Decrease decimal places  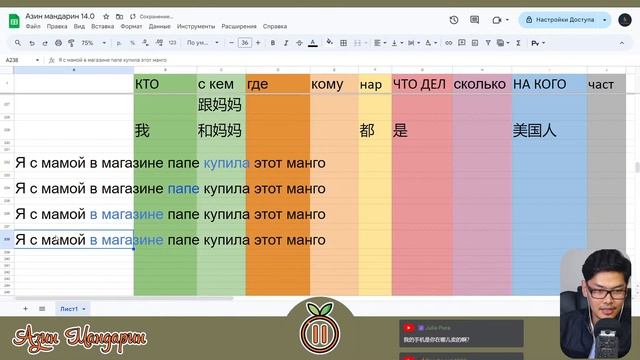coord(145,43)
